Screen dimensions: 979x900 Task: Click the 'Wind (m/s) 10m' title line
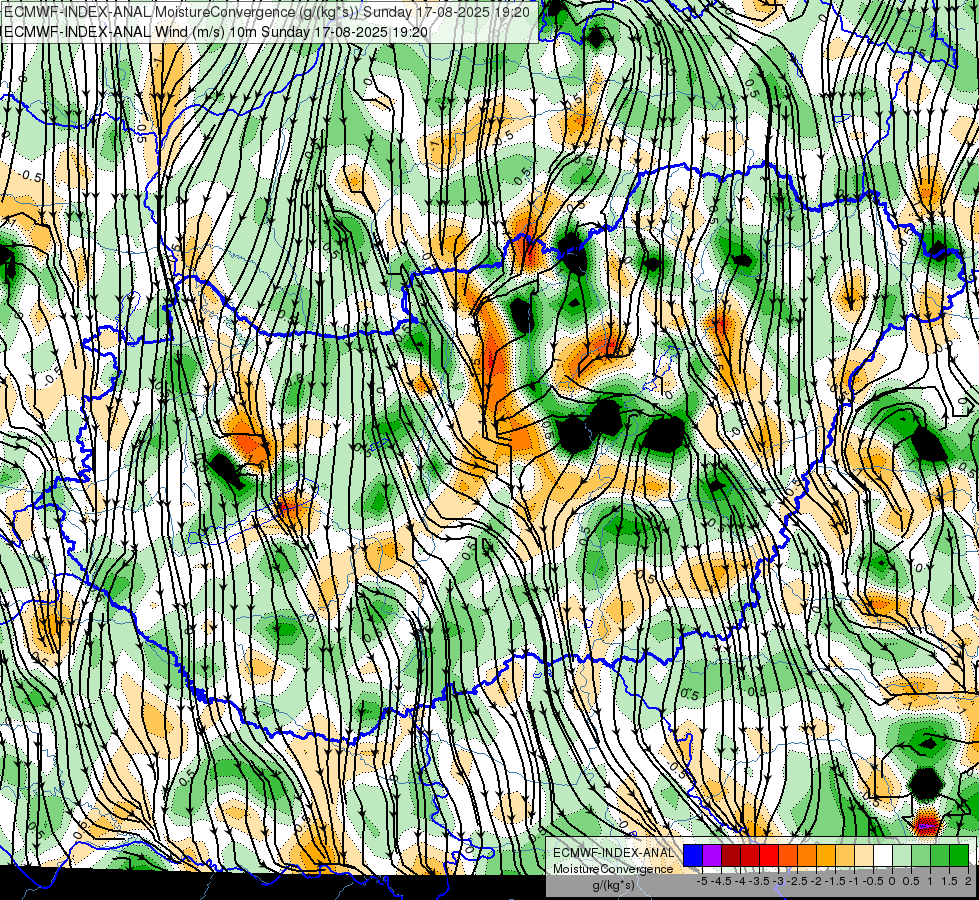(216, 32)
